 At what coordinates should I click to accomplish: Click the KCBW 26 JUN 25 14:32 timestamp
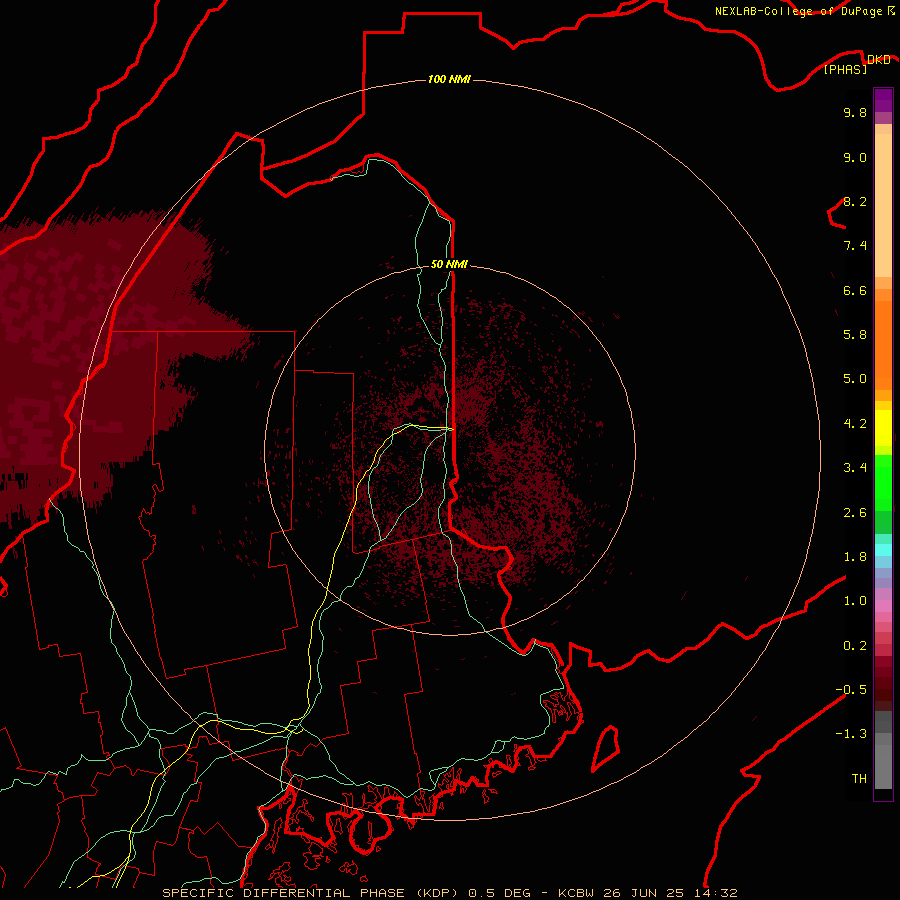tap(647, 893)
